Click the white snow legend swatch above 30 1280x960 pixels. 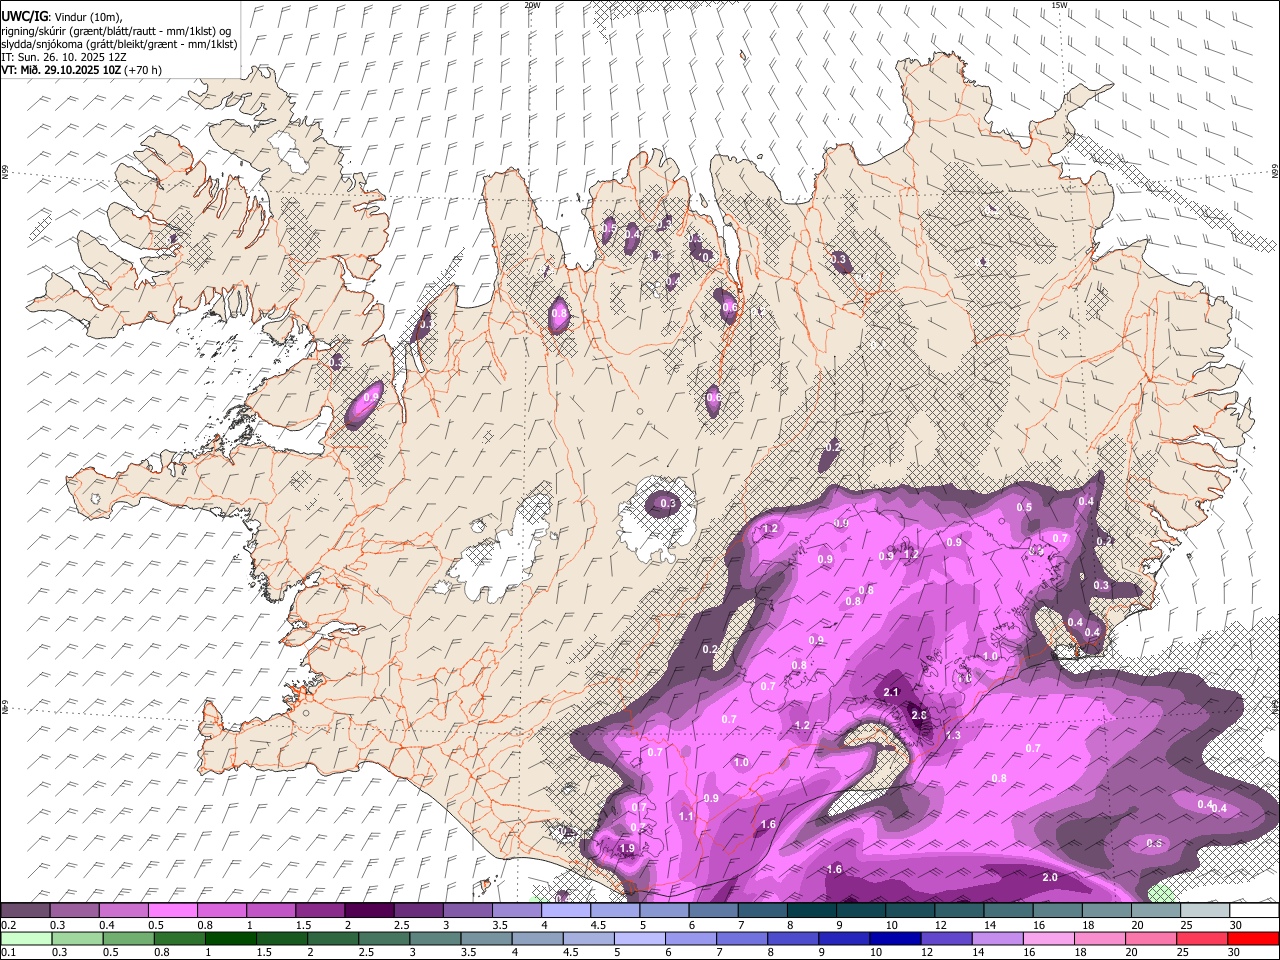pyautogui.click(x=1253, y=911)
